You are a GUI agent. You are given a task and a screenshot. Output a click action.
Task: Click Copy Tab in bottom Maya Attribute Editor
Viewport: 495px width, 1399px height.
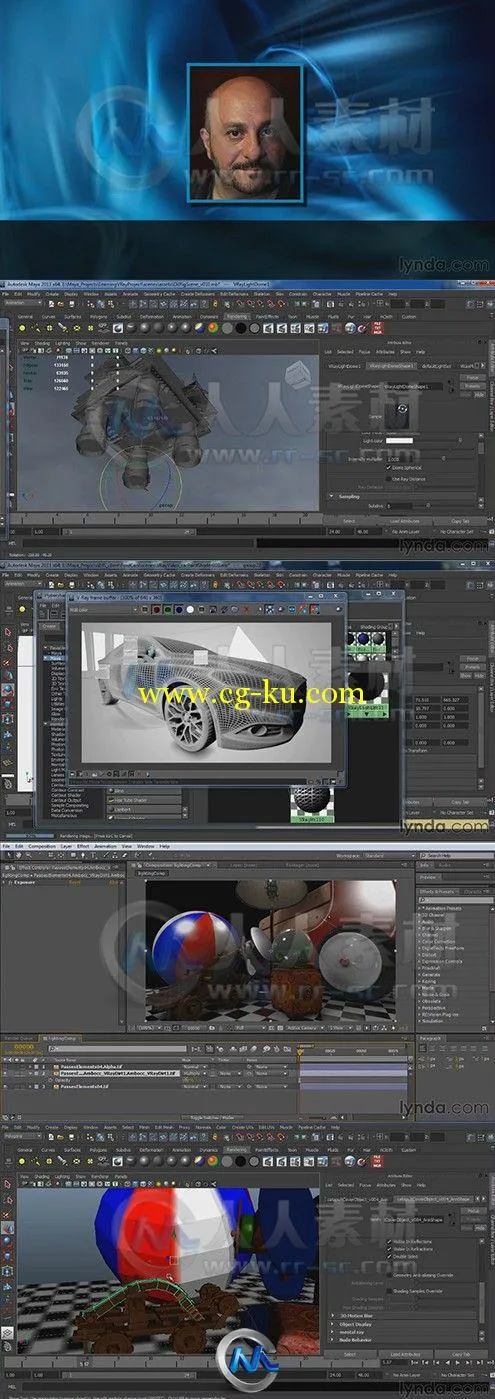coord(461,1354)
